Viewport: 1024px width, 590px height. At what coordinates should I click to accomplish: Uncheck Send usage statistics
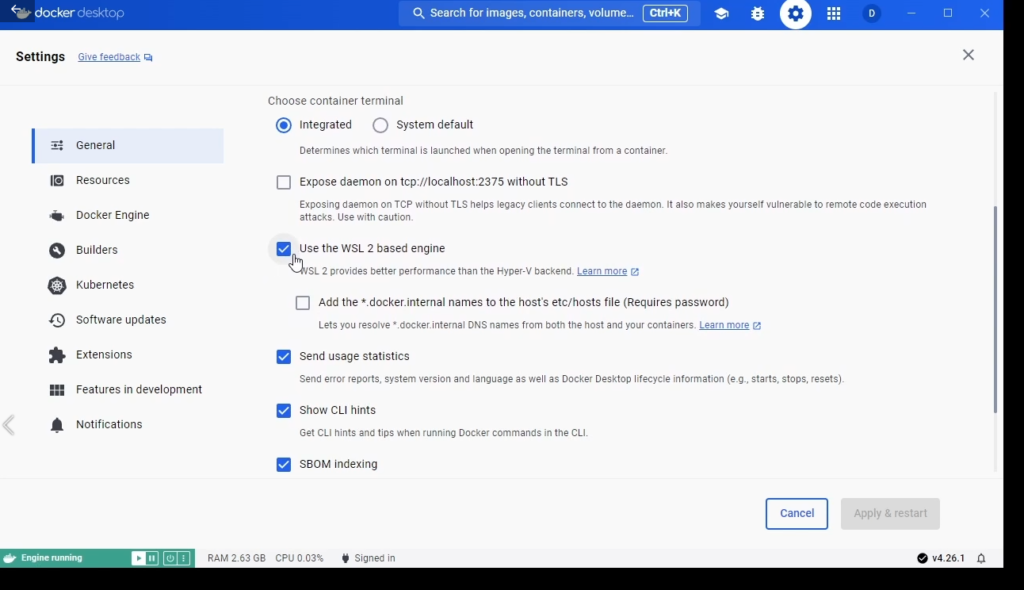(x=283, y=356)
